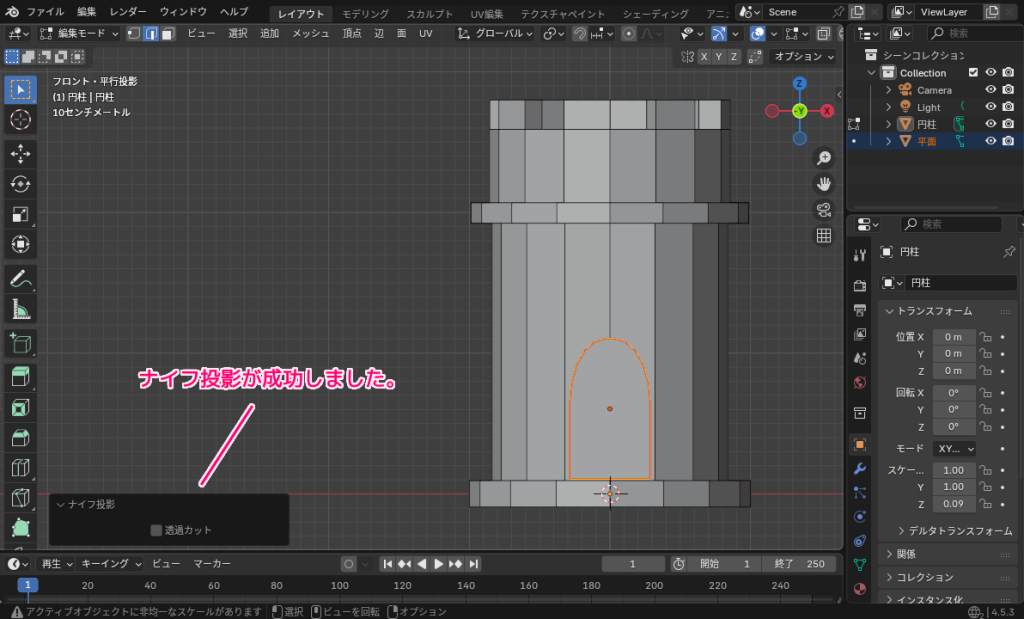Hide the 円柱 object with its eye toggle

click(991, 124)
